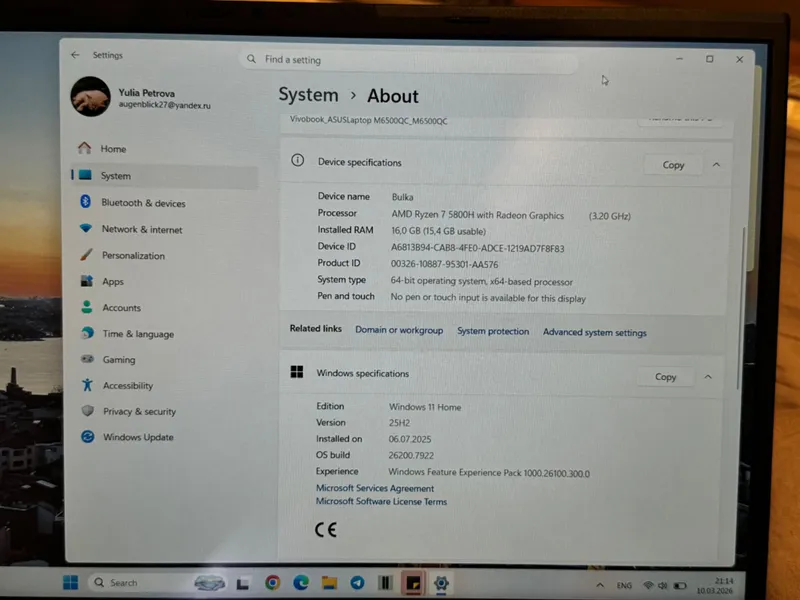Show hidden system tray icons
The width and height of the screenshot is (800, 600).
(x=600, y=585)
